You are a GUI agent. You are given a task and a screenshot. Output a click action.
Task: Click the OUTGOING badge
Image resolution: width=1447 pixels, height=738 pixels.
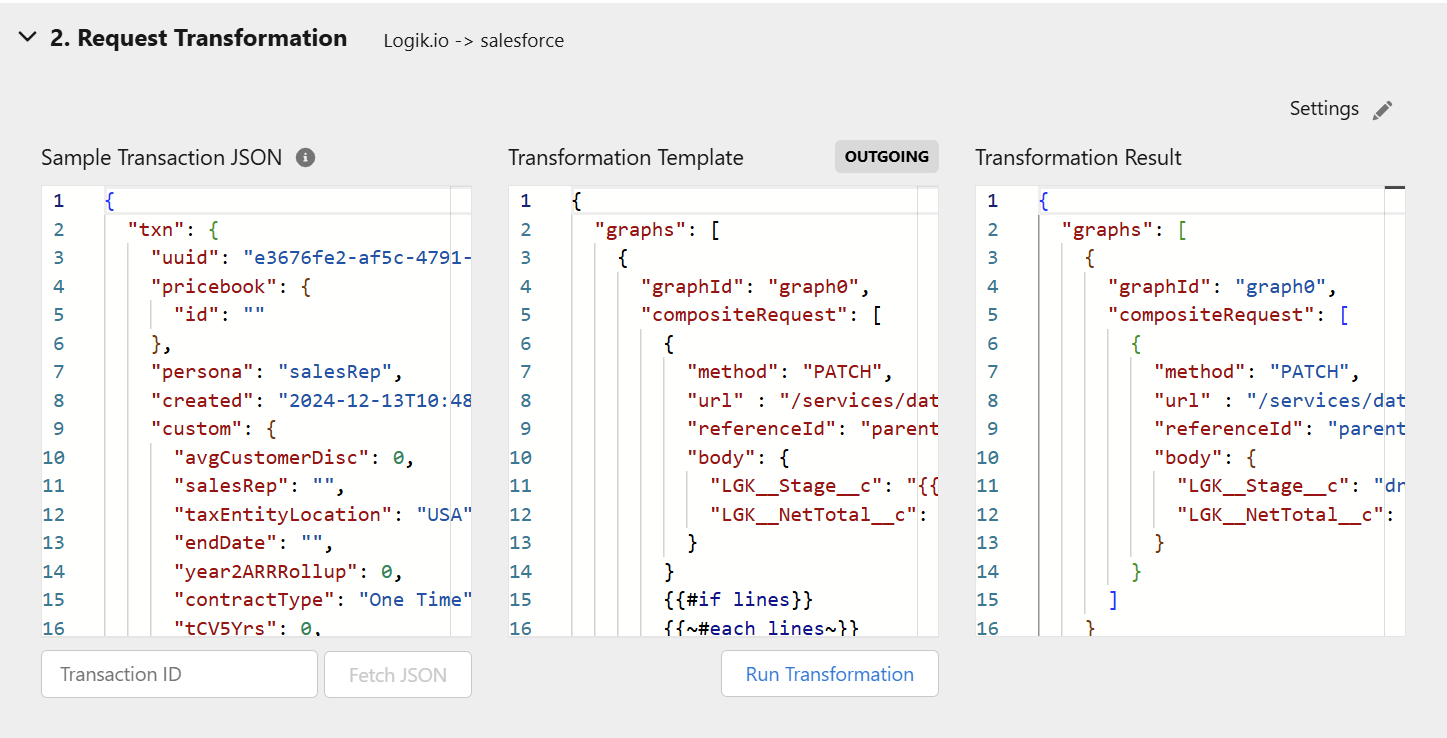click(887, 157)
